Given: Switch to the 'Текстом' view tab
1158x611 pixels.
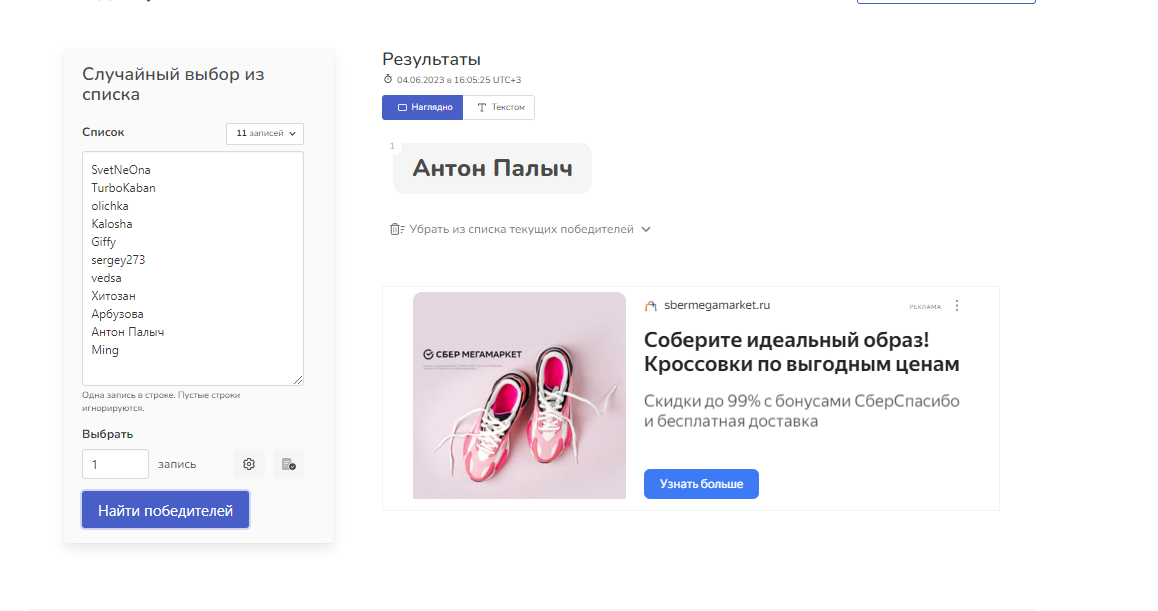Looking at the screenshot, I should [x=499, y=107].
